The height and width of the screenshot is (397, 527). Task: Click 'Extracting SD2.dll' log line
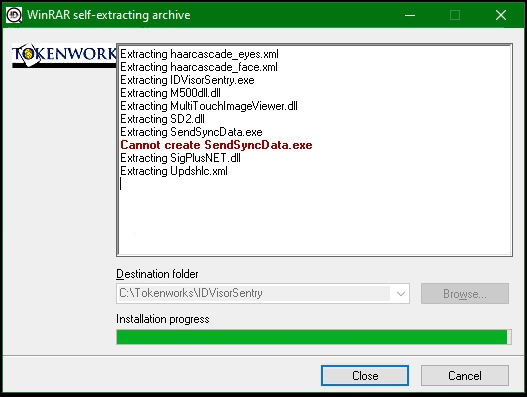(x=162, y=119)
